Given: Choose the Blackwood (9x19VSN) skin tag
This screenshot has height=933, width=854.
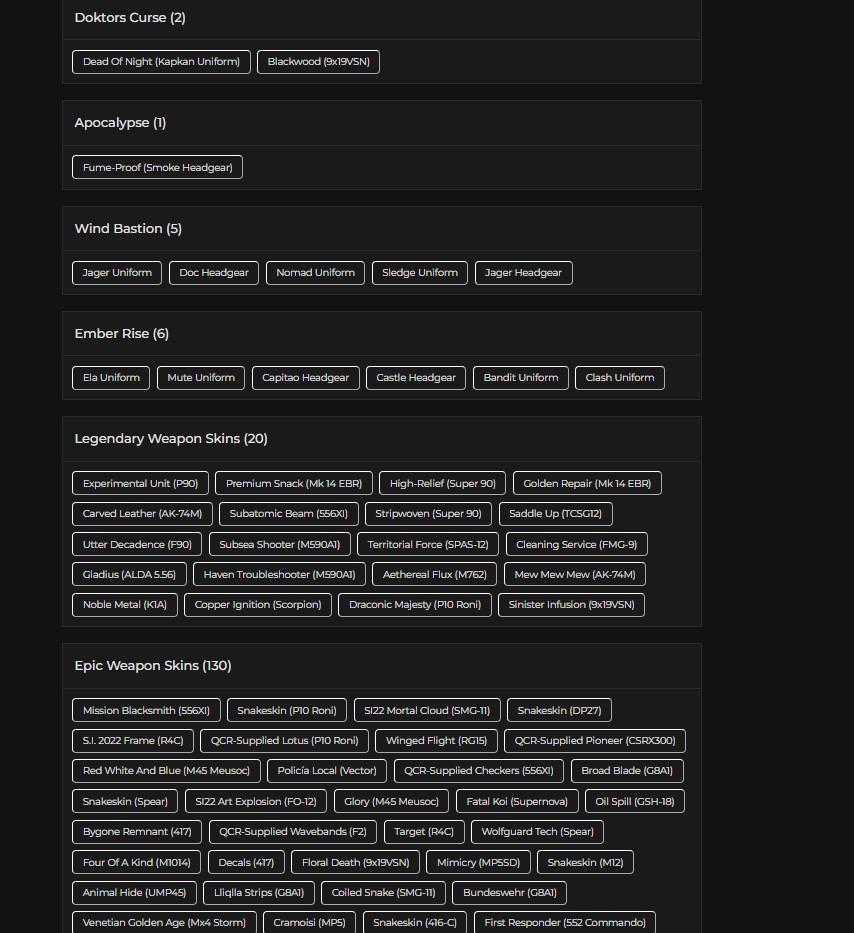Looking at the screenshot, I should [318, 62].
